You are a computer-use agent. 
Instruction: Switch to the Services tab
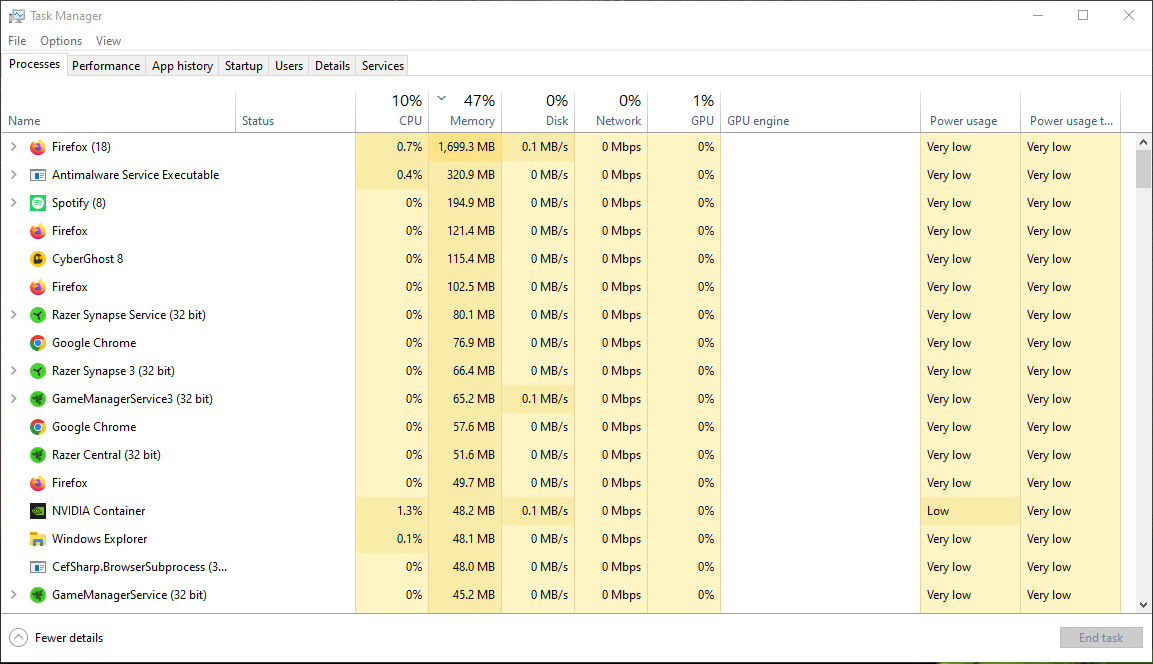(x=383, y=66)
